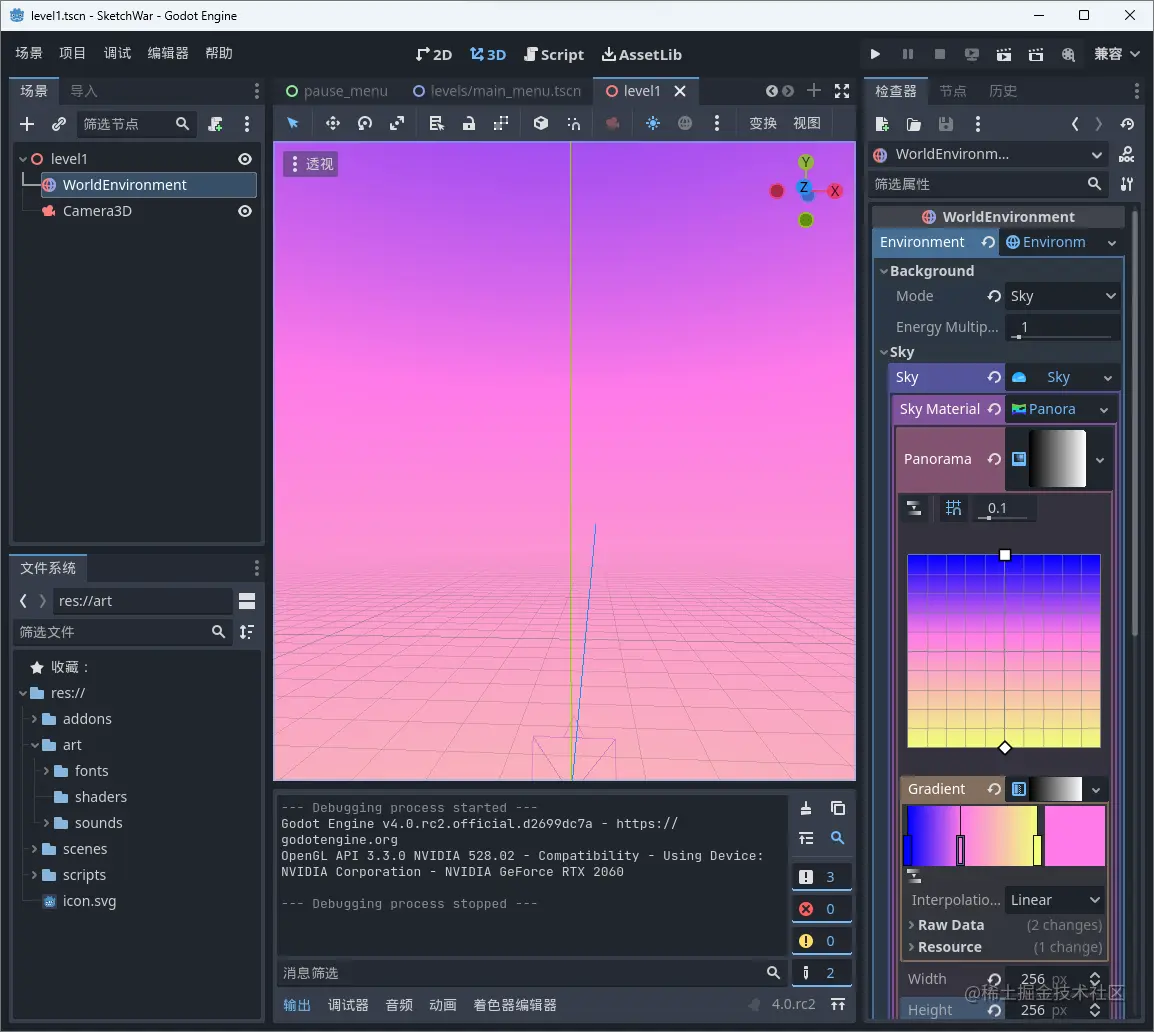Open the AssetLib workspace

pyautogui.click(x=641, y=54)
